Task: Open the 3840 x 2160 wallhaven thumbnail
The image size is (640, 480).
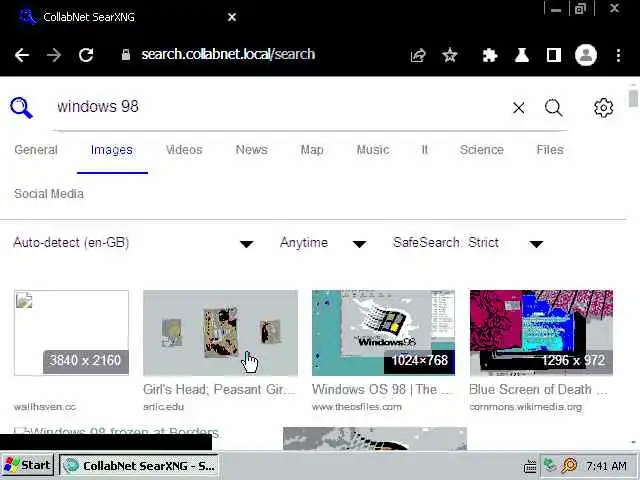Action: tap(71, 333)
